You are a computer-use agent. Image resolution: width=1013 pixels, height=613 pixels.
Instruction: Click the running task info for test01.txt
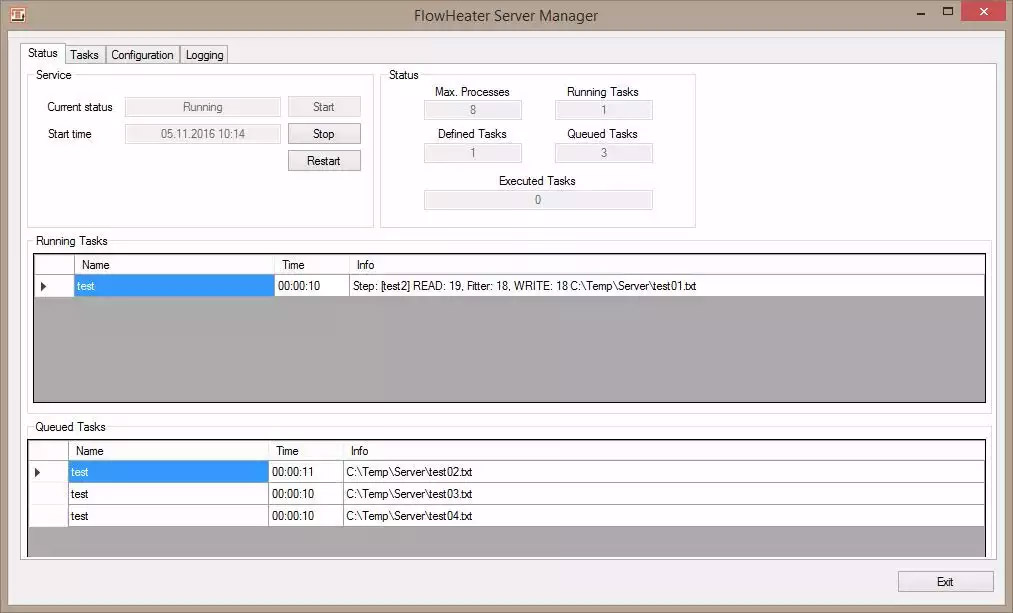point(667,286)
